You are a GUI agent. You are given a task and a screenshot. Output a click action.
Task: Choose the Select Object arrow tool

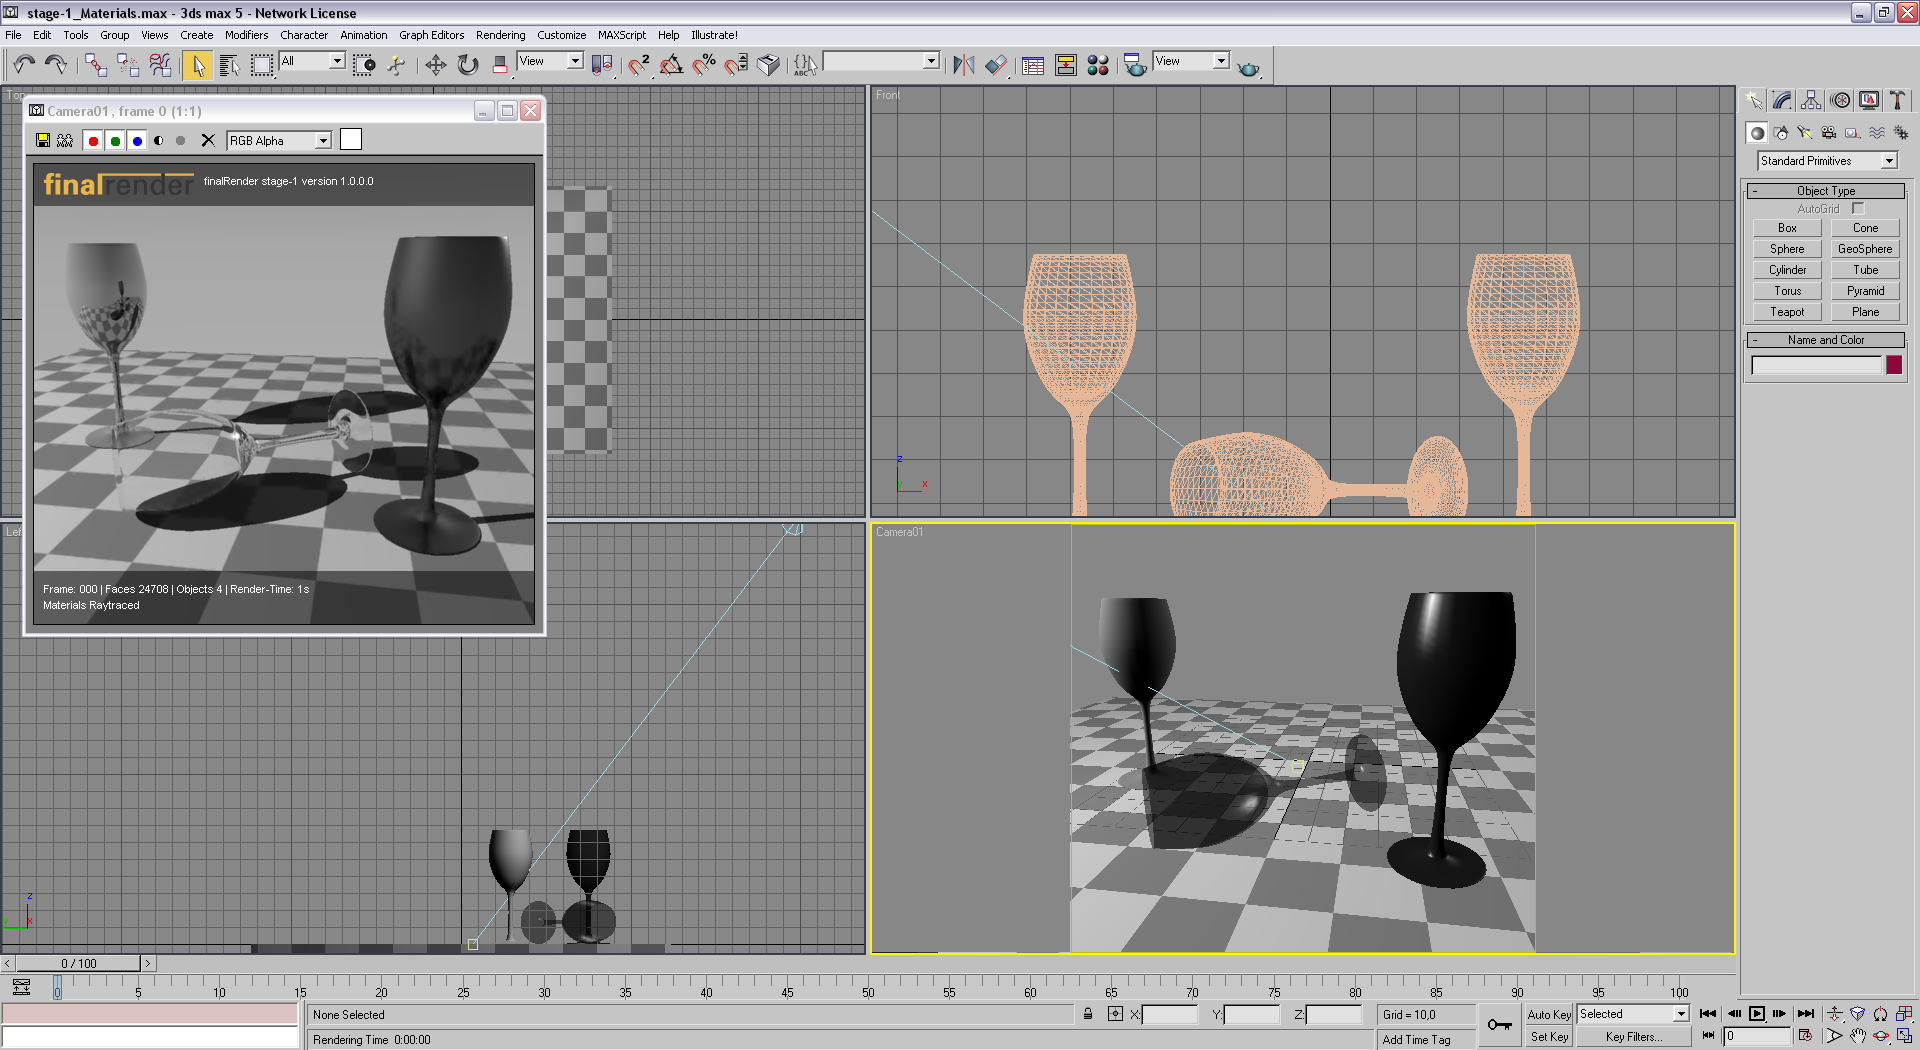tap(198, 65)
